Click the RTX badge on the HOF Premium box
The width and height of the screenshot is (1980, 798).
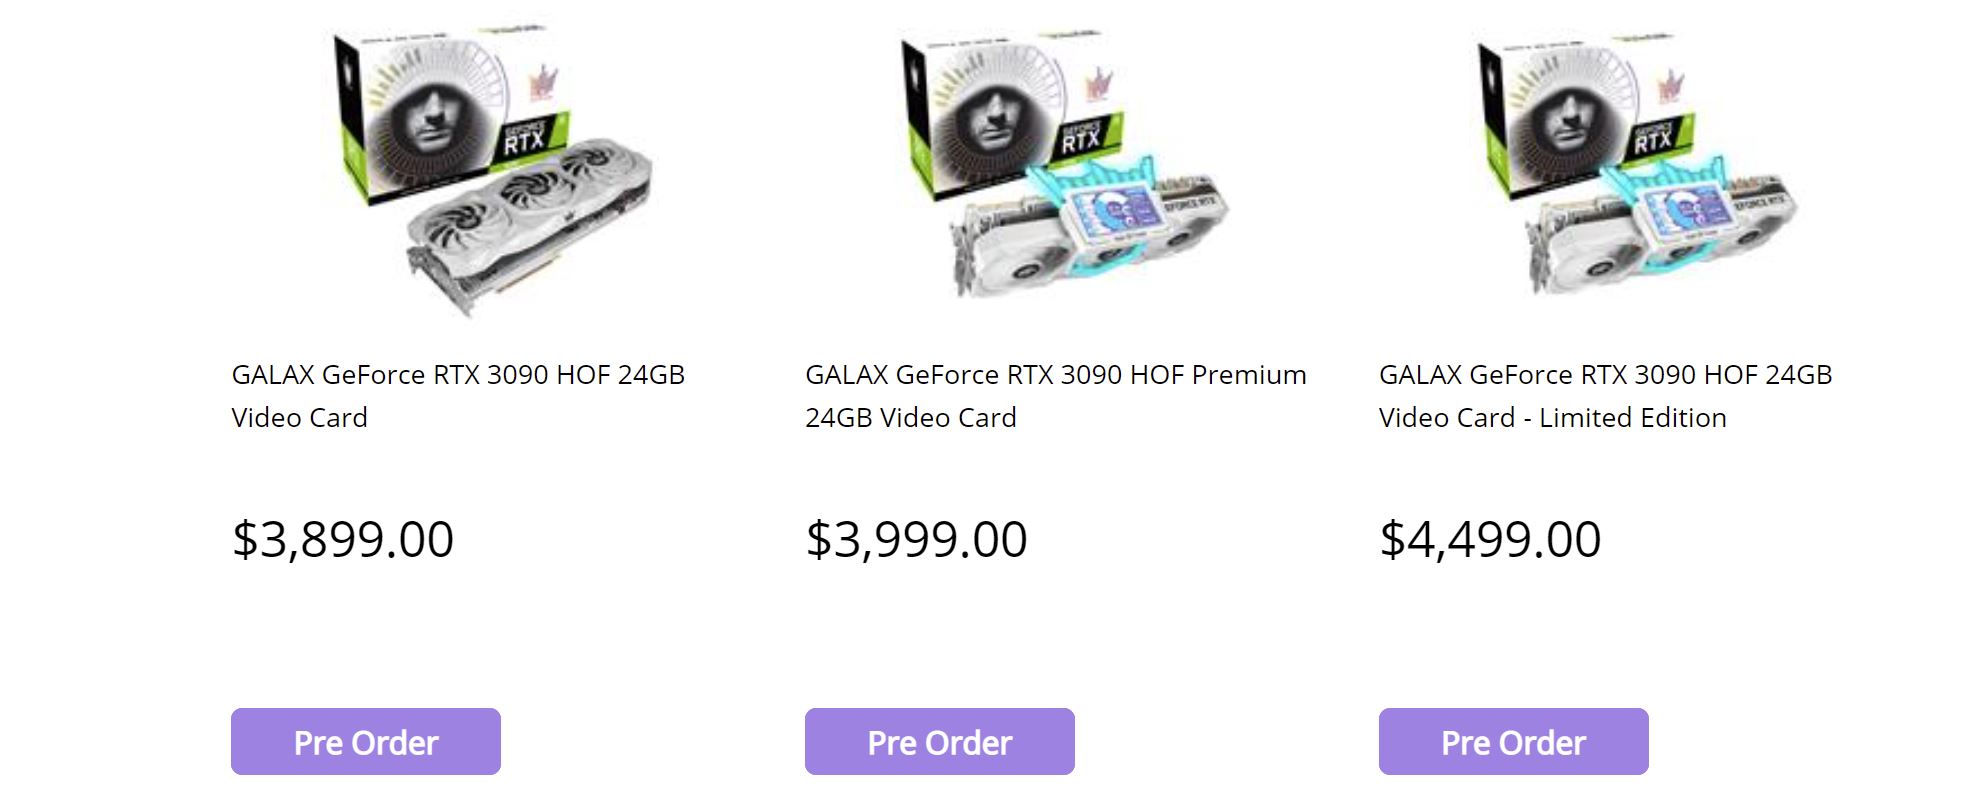click(x=1083, y=137)
